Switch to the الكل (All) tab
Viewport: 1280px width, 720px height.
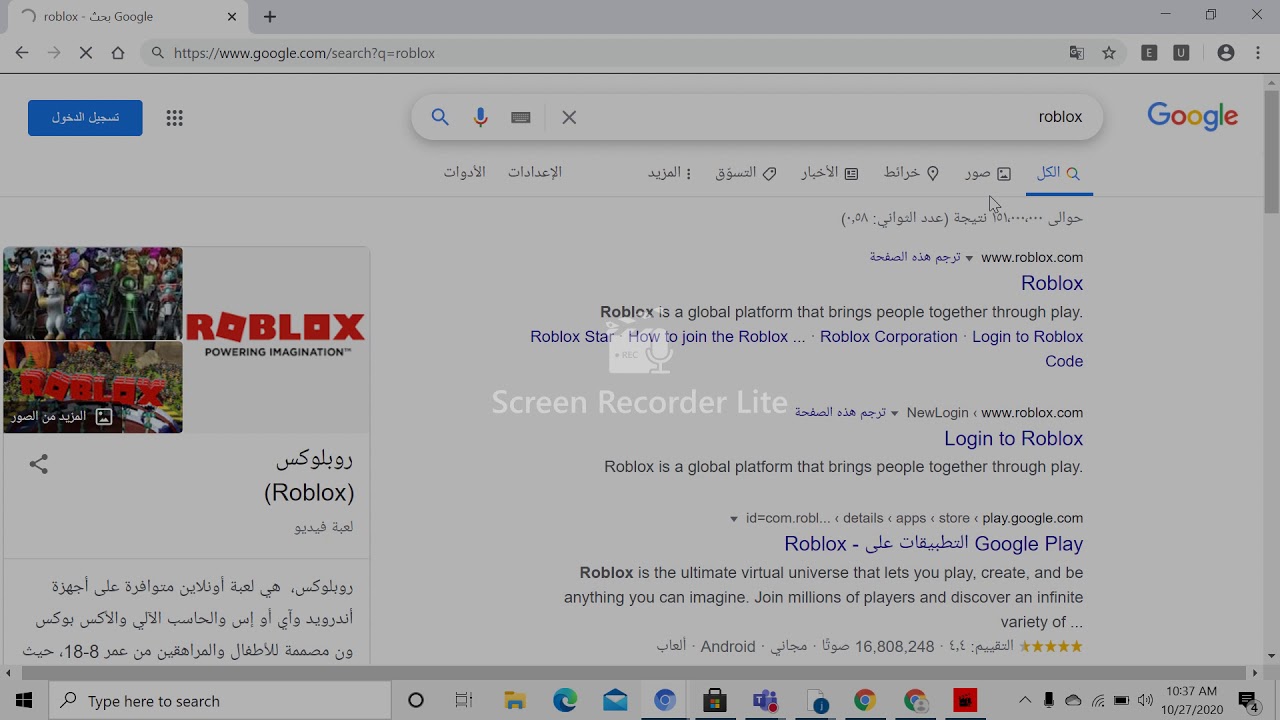(1058, 173)
